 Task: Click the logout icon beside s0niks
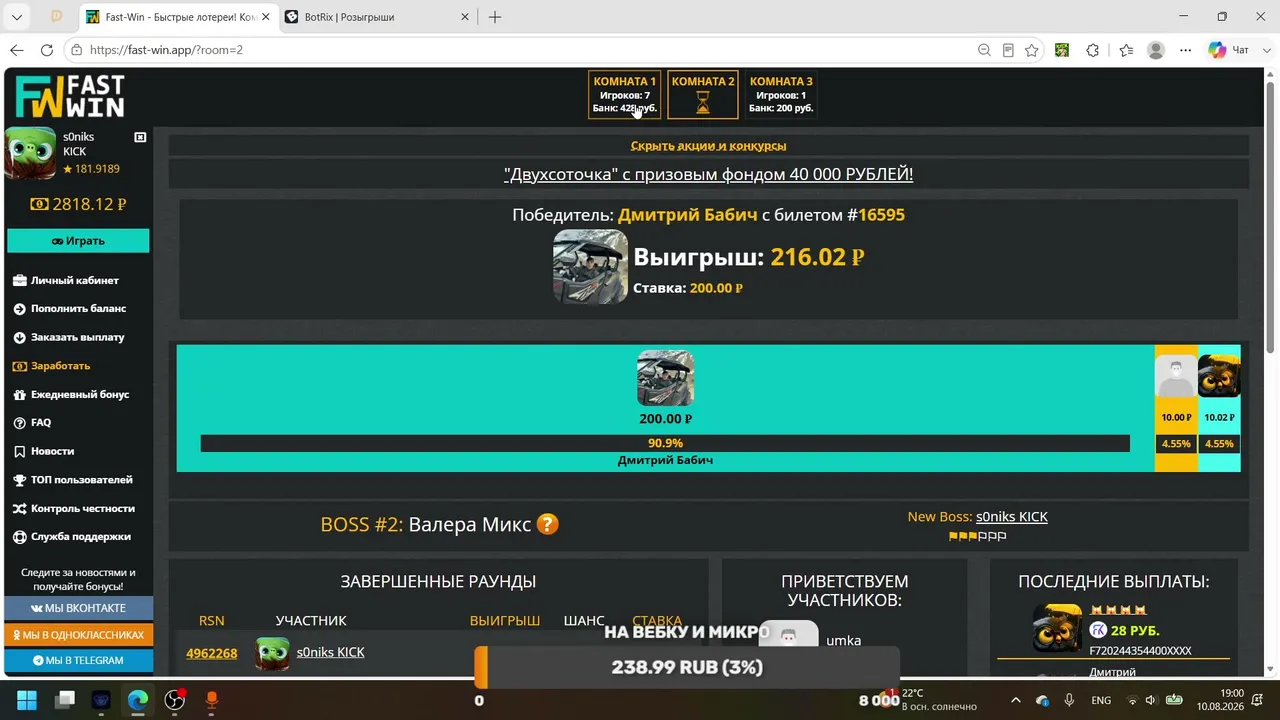[x=140, y=137]
